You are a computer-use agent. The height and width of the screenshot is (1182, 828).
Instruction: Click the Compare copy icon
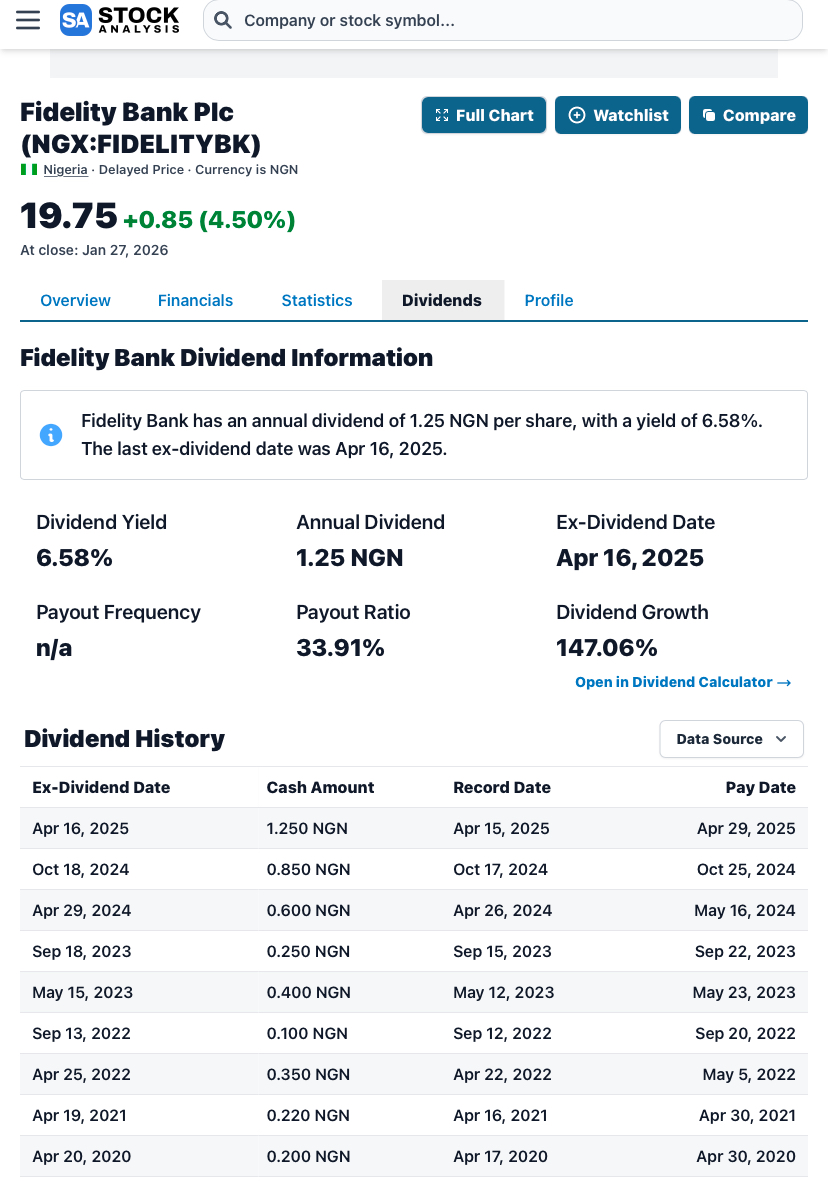(709, 116)
